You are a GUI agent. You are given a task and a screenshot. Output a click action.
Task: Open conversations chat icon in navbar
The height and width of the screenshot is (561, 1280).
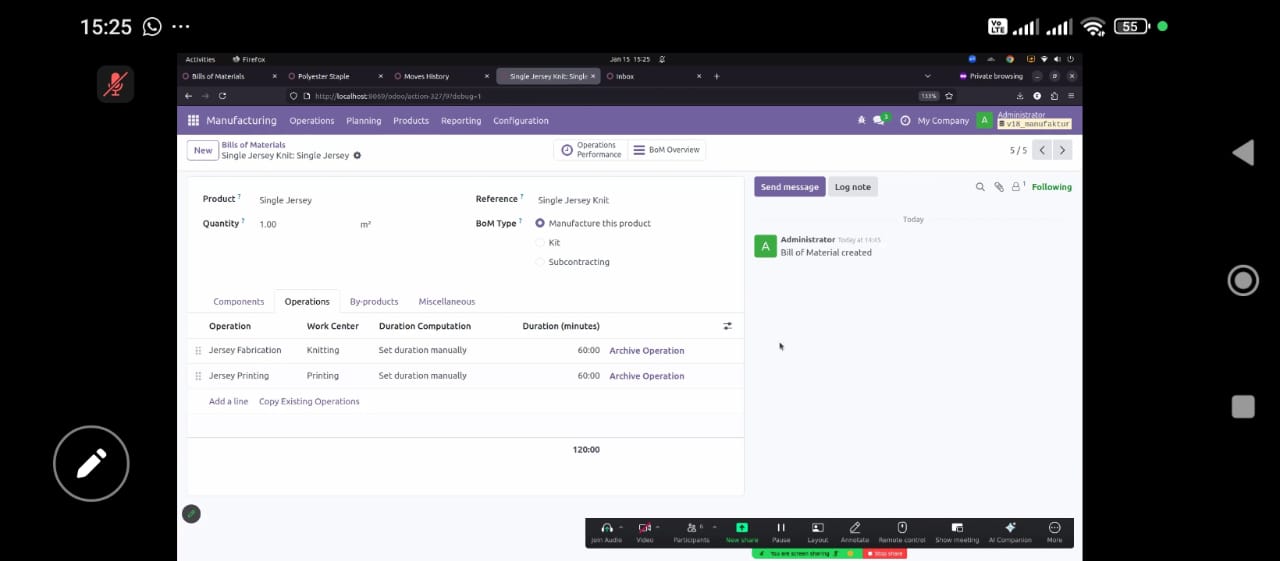tap(879, 121)
